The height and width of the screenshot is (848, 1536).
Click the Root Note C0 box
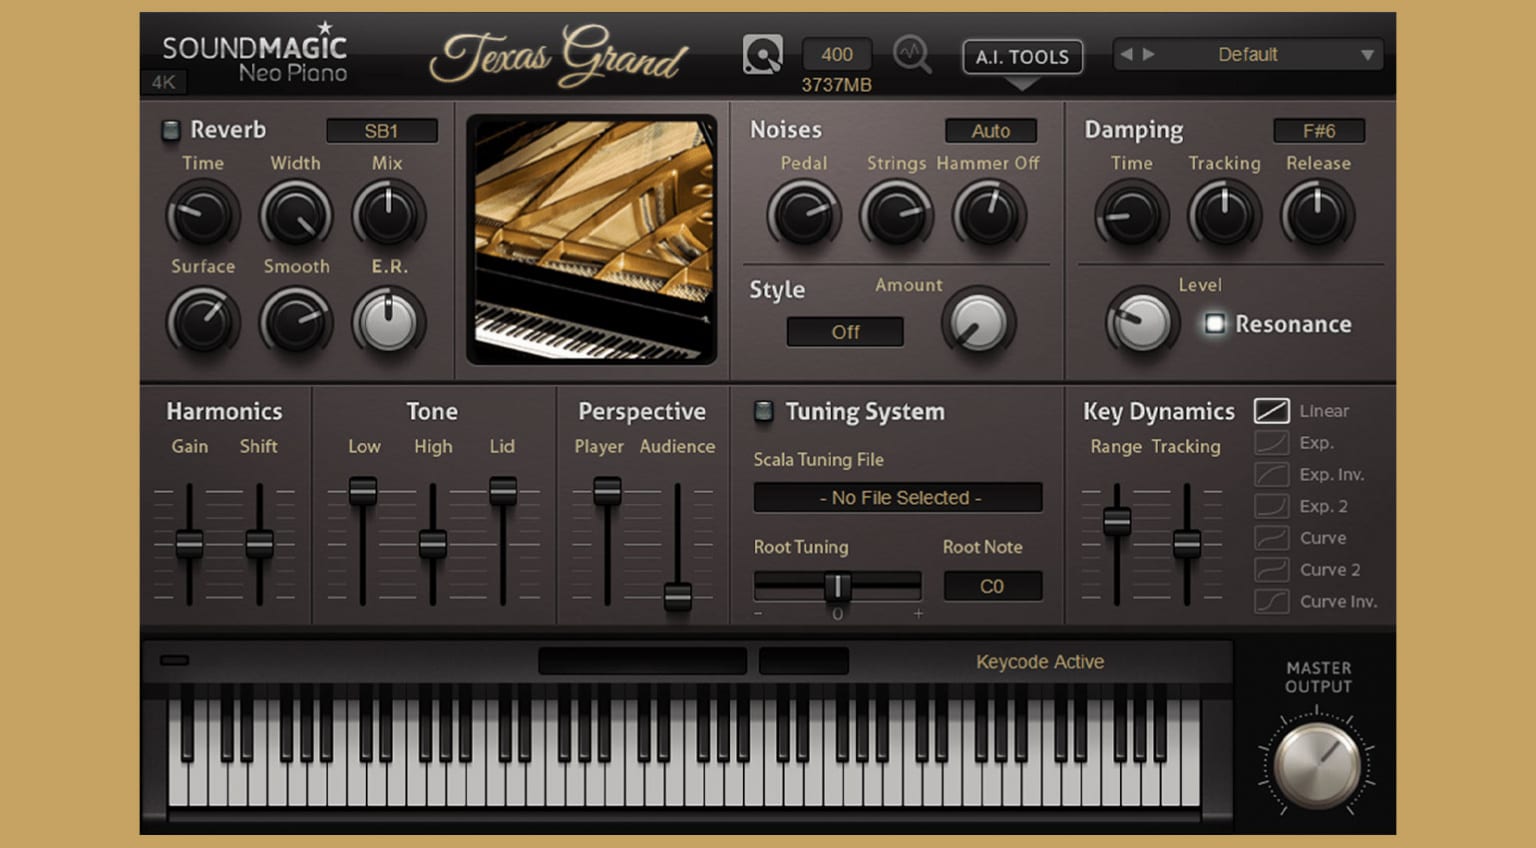pos(991,586)
